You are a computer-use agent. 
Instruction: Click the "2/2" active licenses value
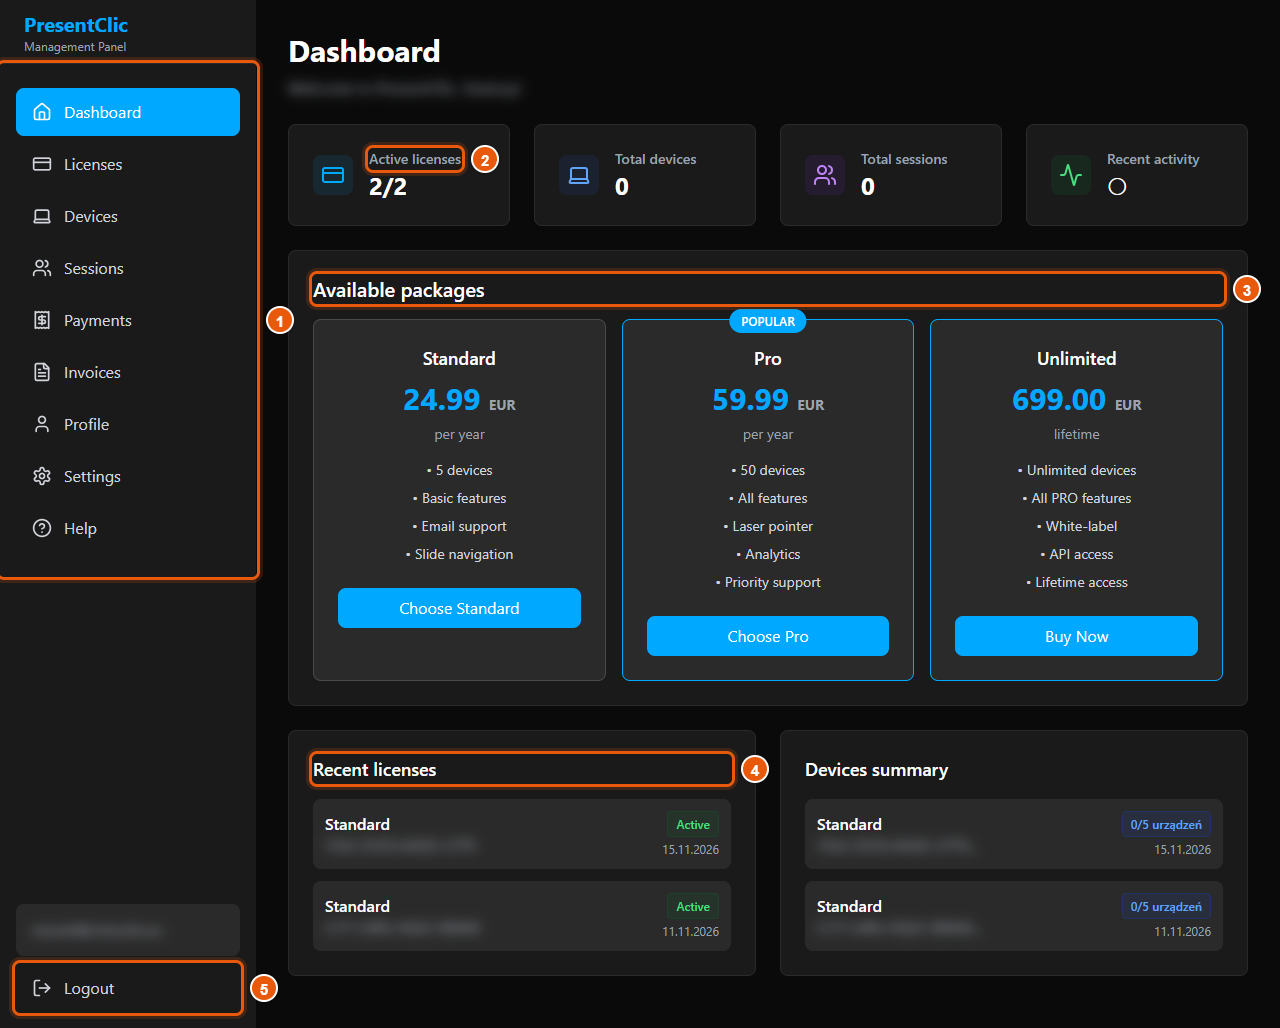(388, 186)
